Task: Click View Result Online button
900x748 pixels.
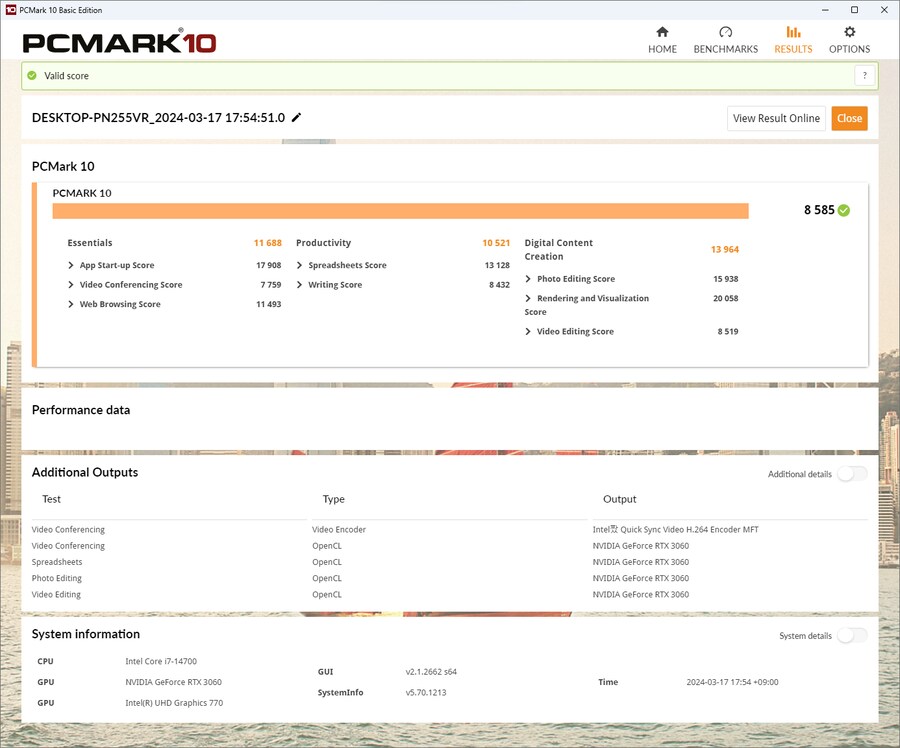Action: click(776, 118)
